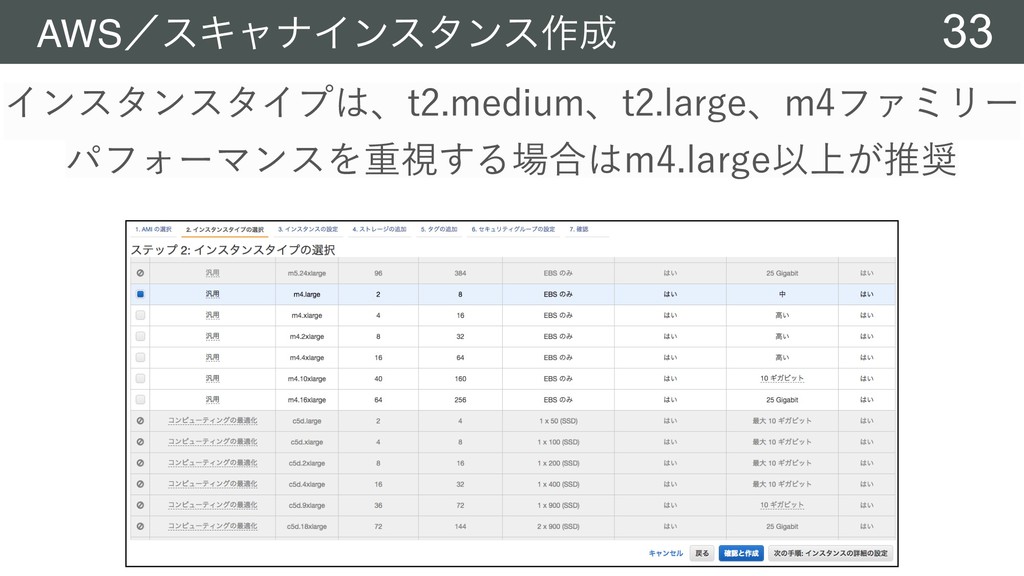
Task: Click 次の手順: インスタンスの詳細の設定 button
Action: pyautogui.click(x=831, y=553)
